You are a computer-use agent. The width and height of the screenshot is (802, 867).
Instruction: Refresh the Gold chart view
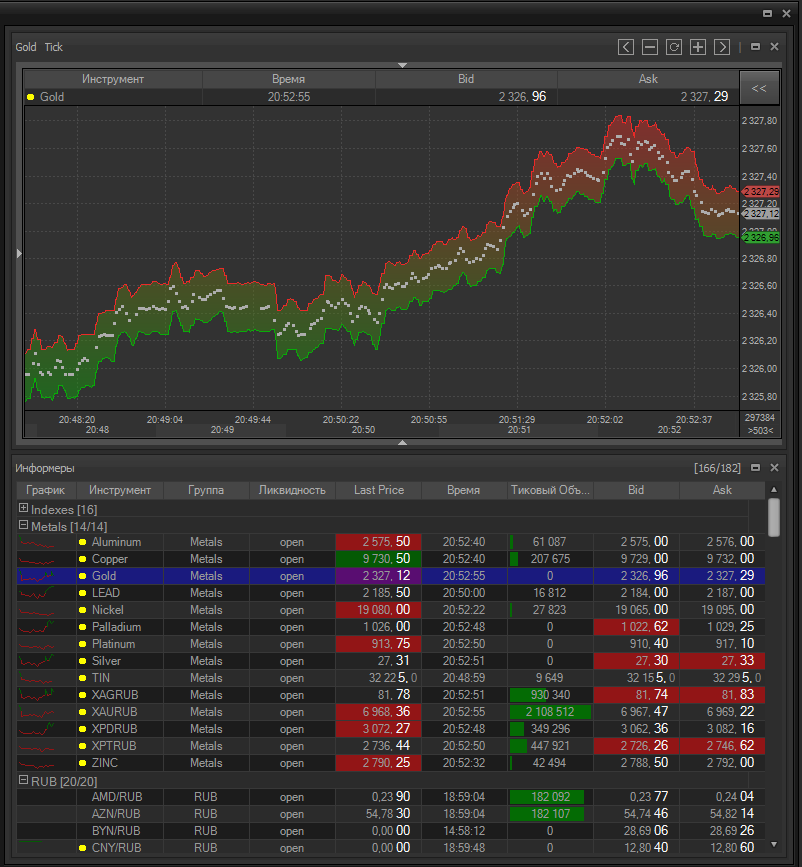click(674, 47)
